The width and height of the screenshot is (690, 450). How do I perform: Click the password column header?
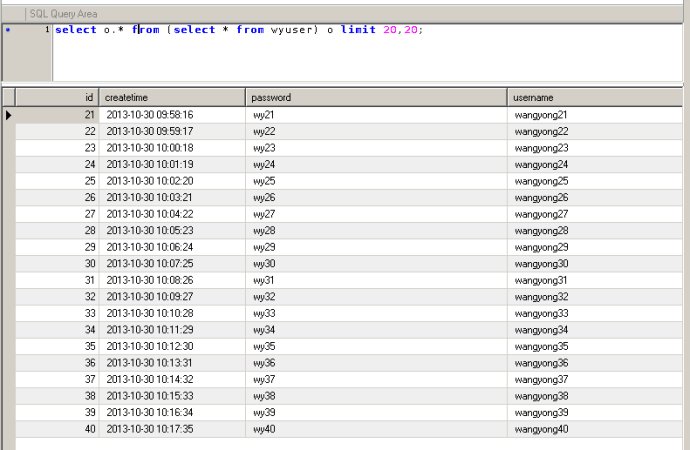(x=376, y=97)
